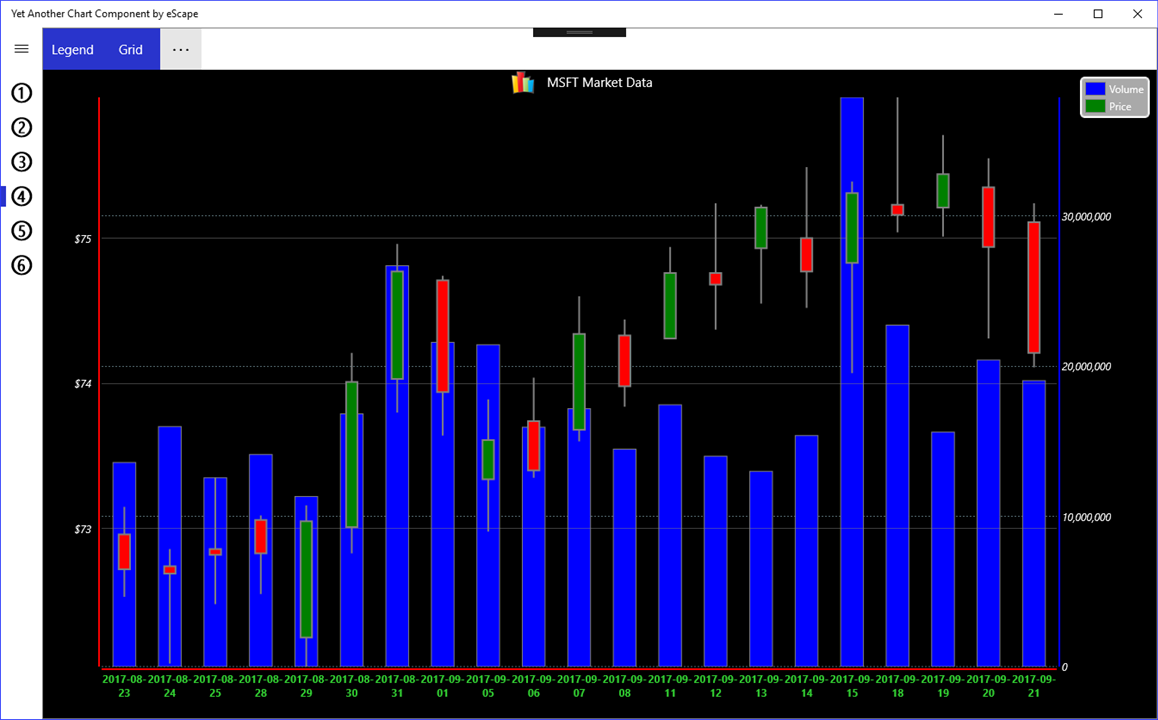Maximize the application window

[x=1098, y=14]
